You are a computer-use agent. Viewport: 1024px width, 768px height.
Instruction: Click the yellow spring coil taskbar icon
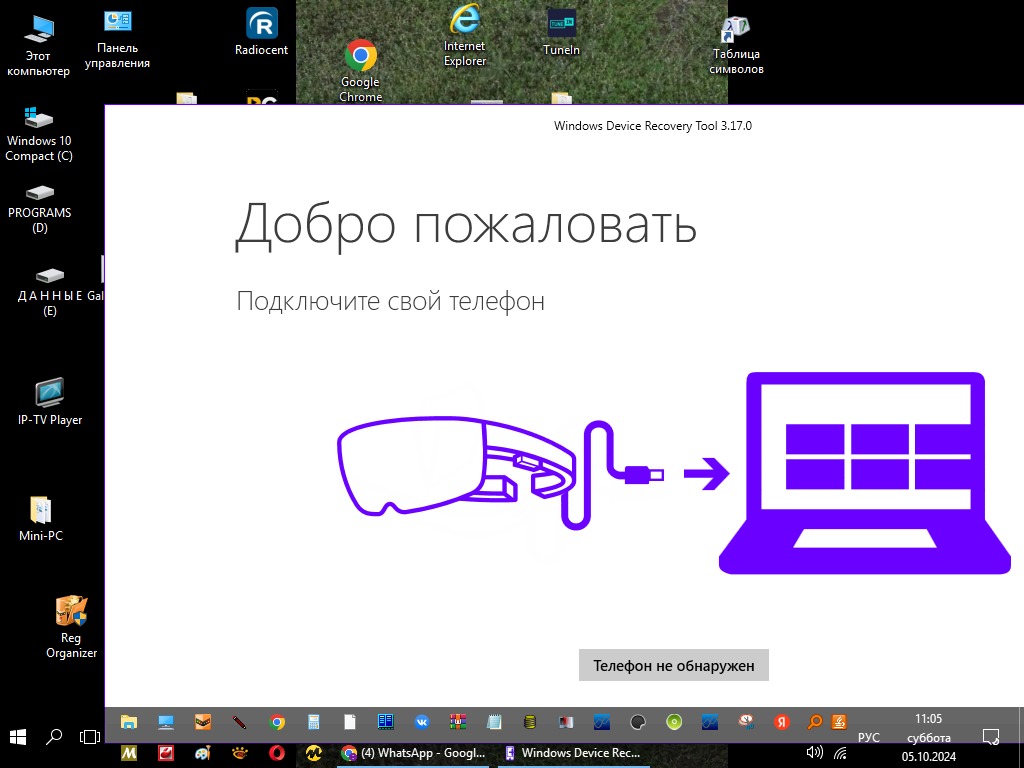click(530, 722)
